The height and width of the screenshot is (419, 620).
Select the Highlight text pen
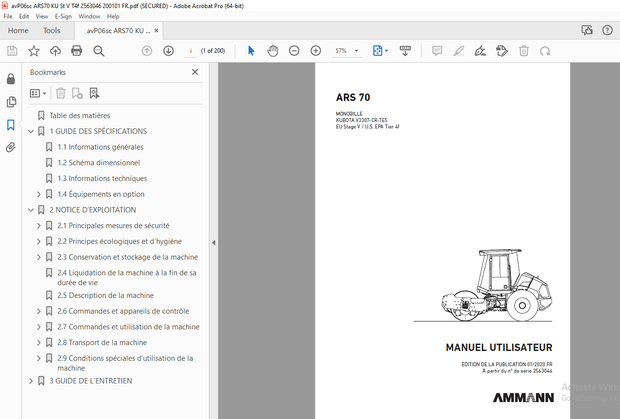(459, 51)
